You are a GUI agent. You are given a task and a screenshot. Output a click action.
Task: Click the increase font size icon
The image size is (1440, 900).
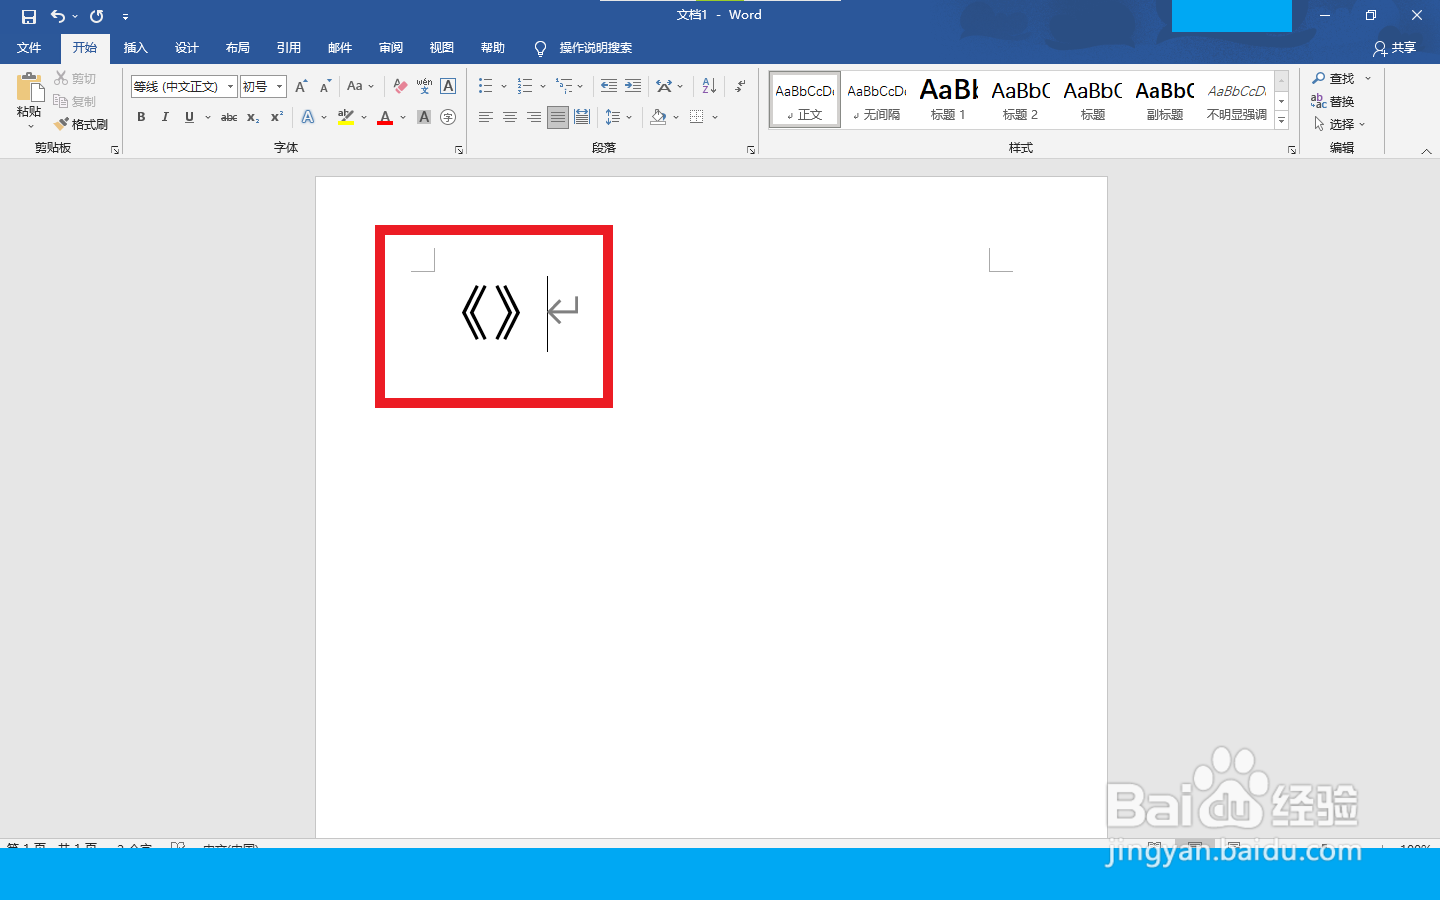coord(301,87)
